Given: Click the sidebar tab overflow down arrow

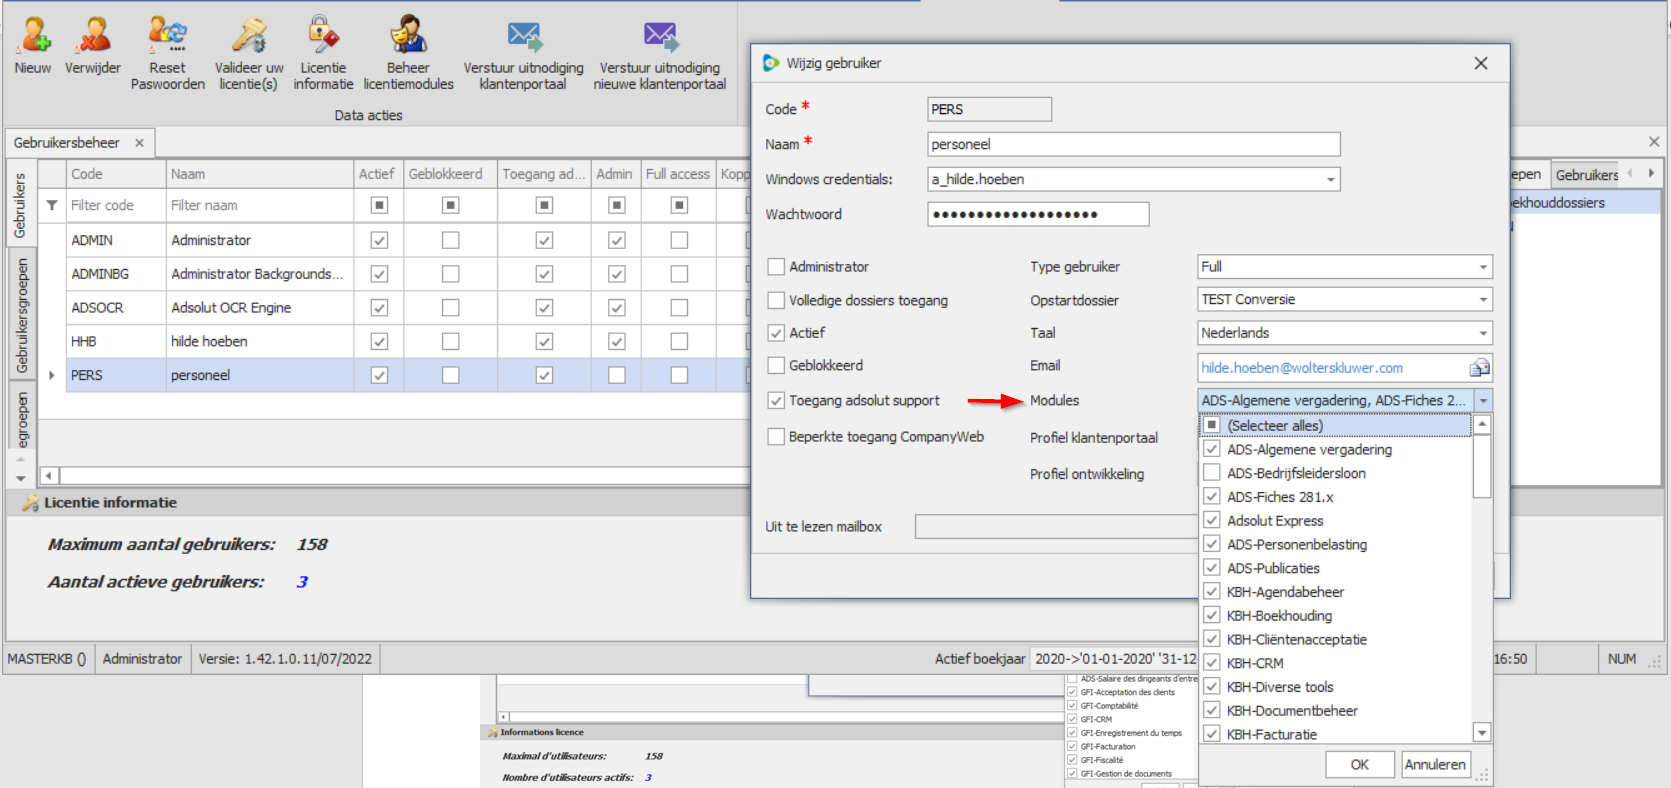Looking at the screenshot, I should (20, 479).
